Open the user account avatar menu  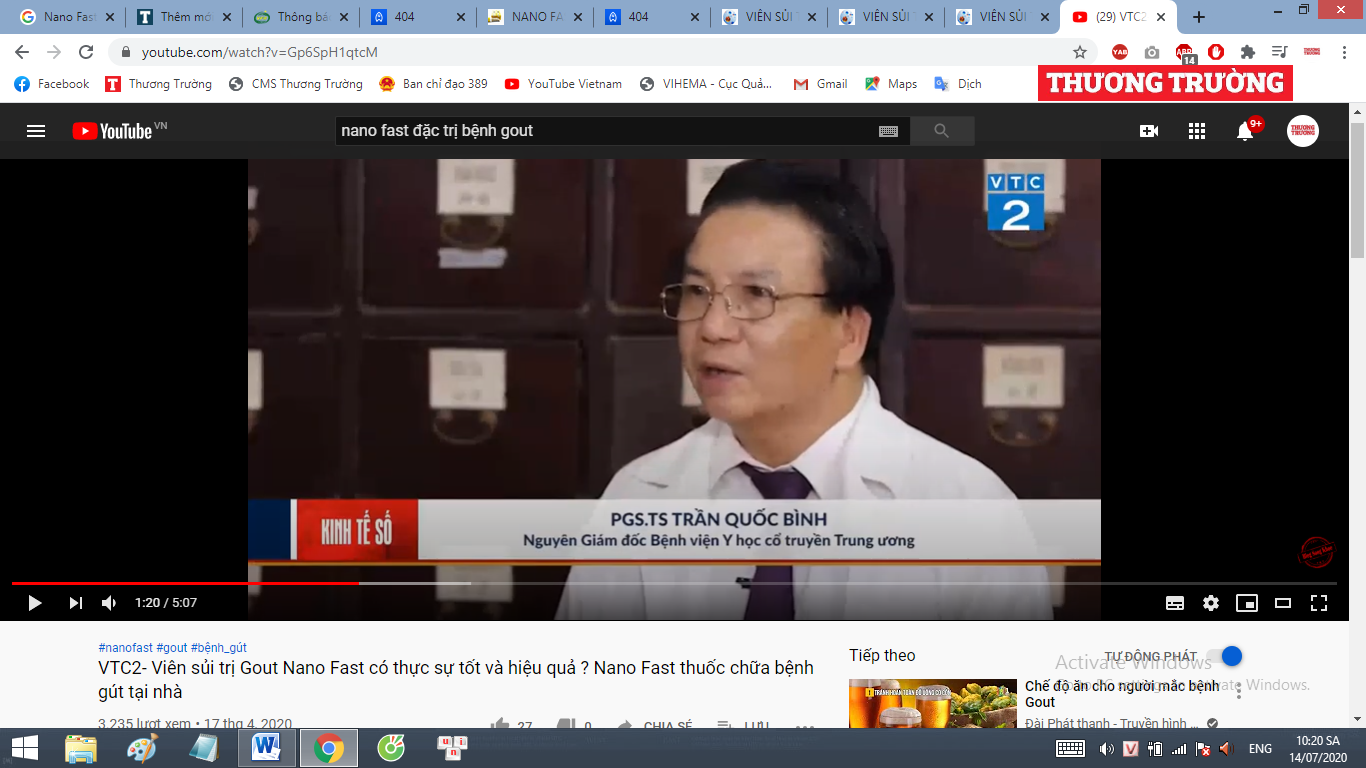tap(1302, 131)
